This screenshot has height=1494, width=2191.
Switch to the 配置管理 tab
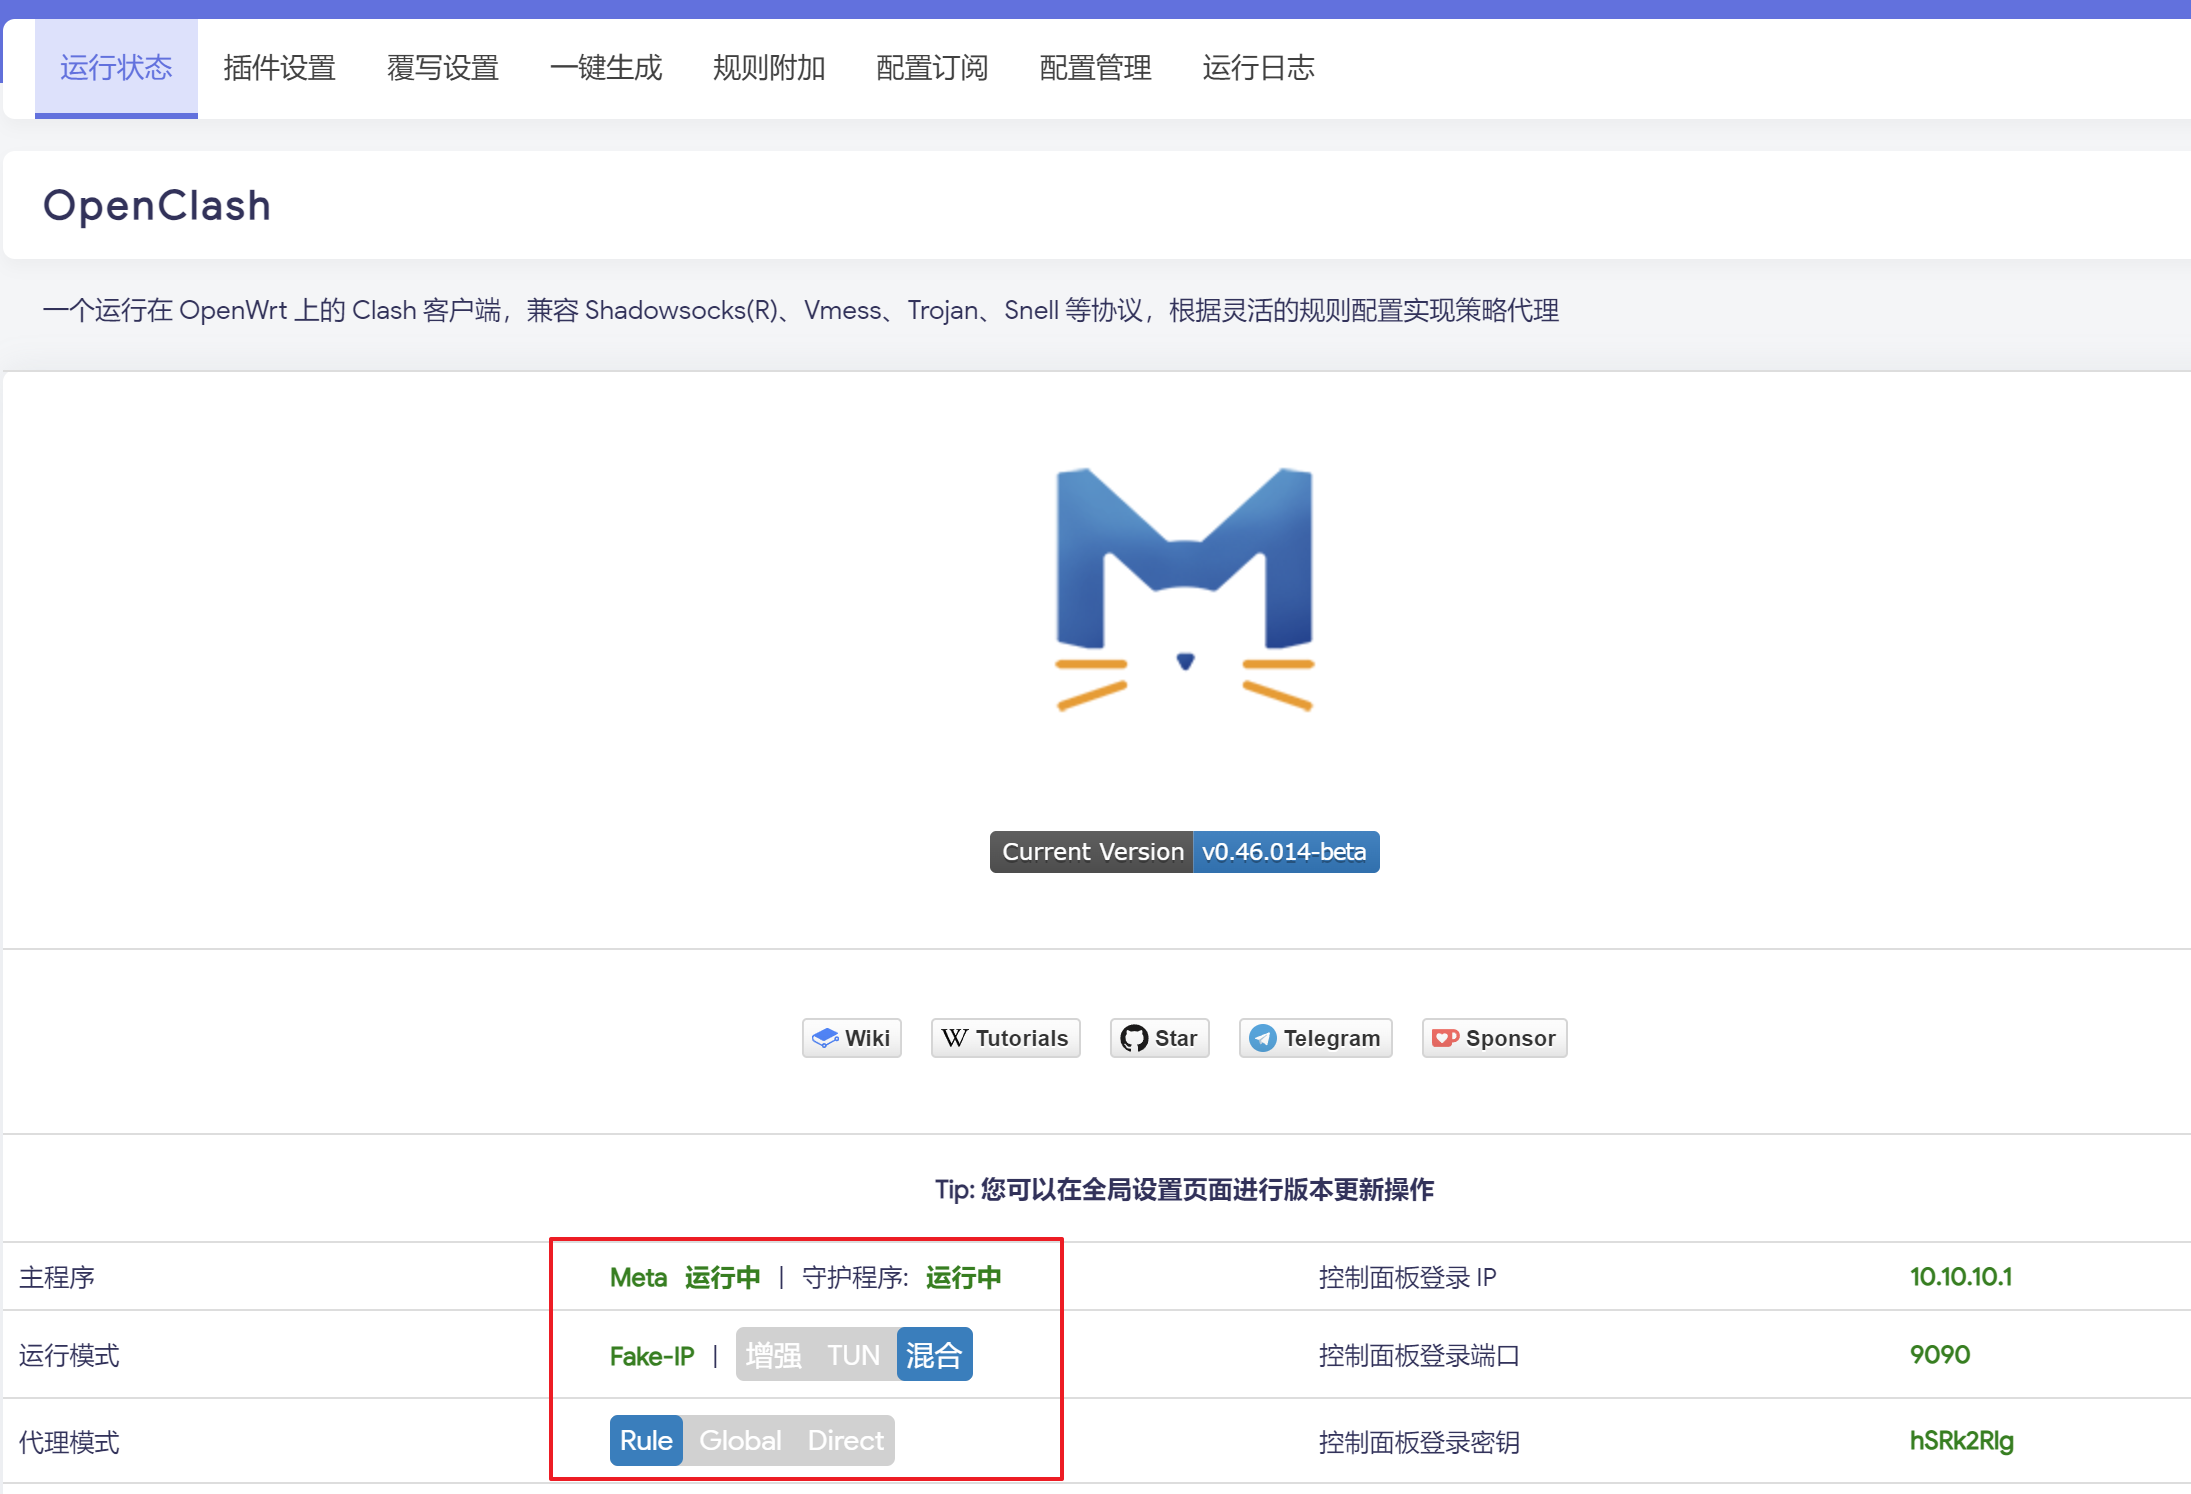[1095, 68]
